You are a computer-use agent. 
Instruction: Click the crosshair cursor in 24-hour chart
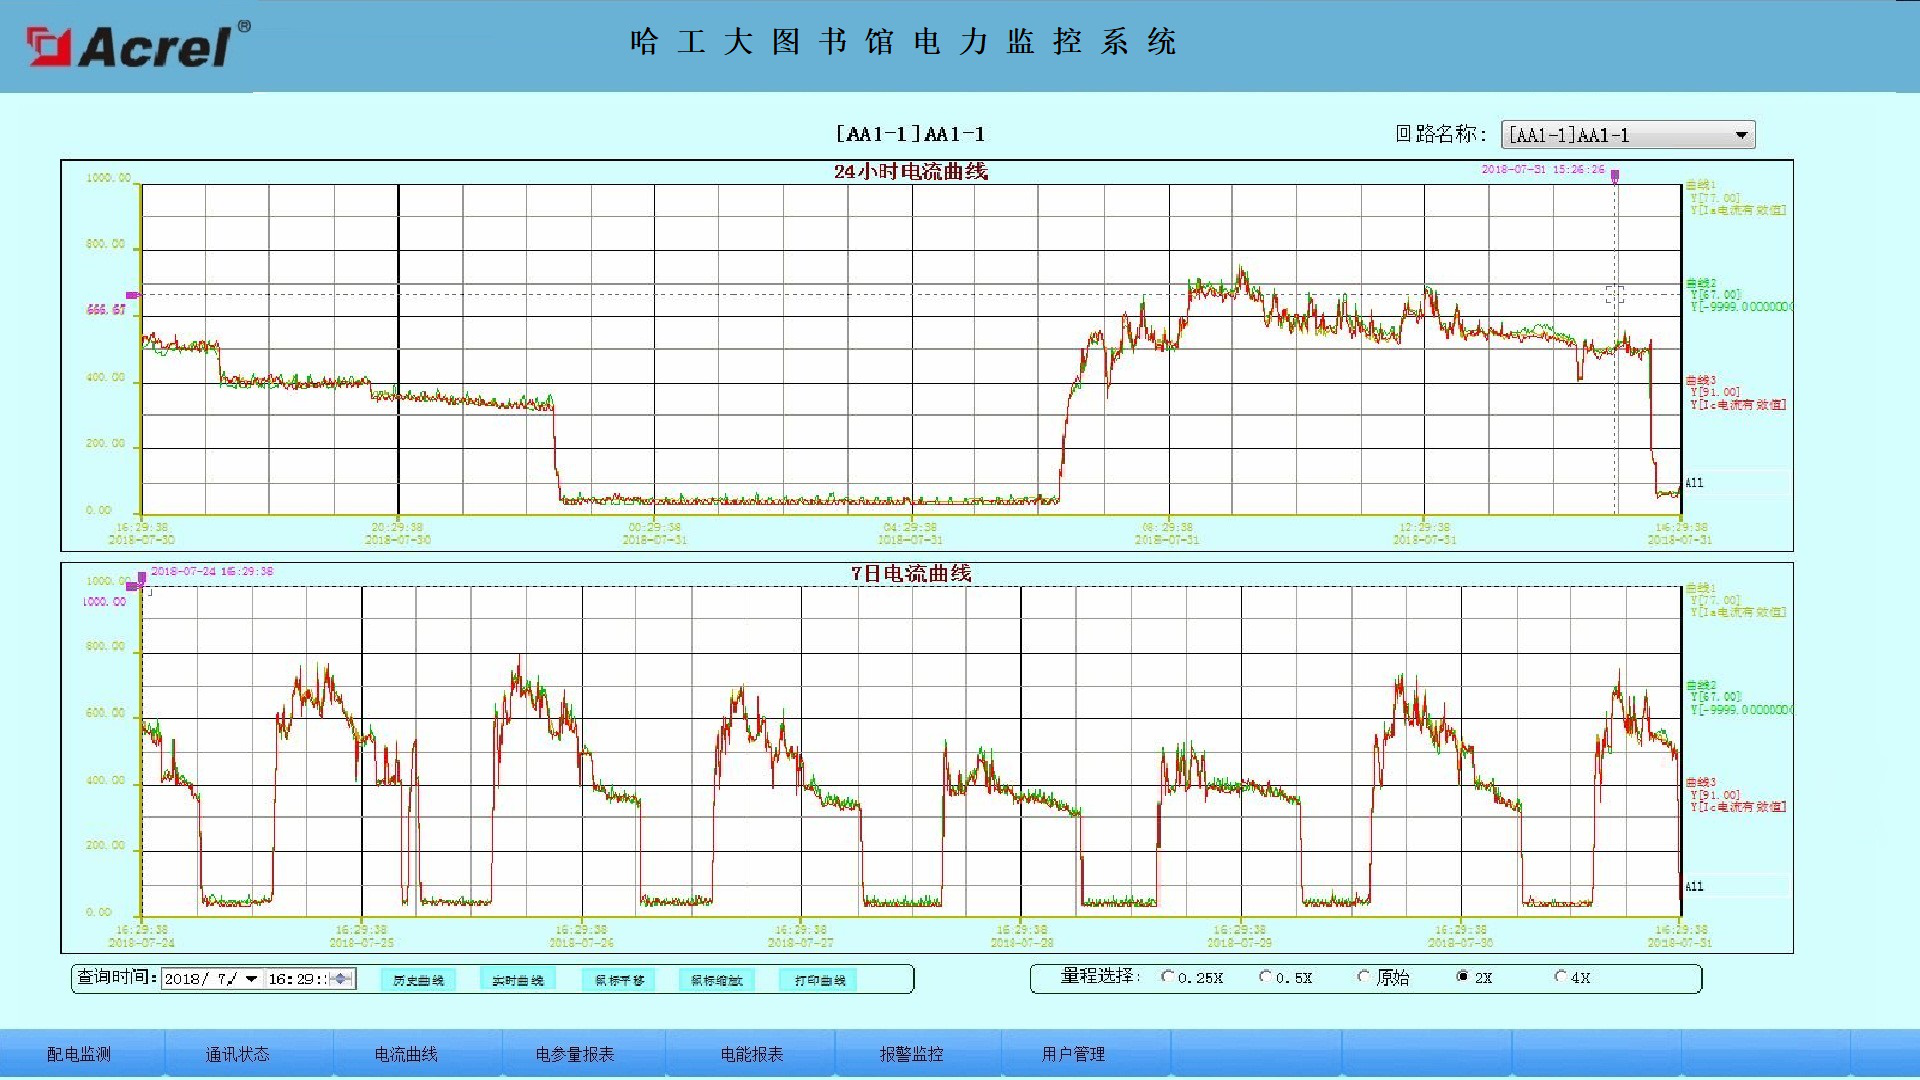pyautogui.click(x=1614, y=294)
